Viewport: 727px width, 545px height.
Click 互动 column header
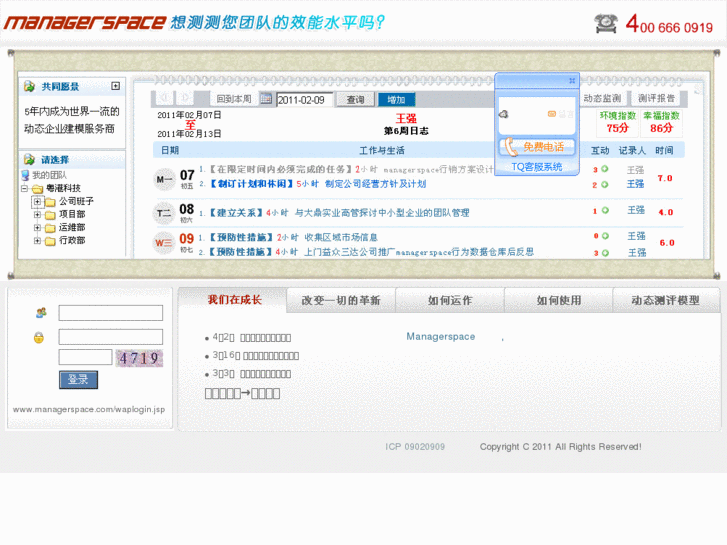[600, 150]
